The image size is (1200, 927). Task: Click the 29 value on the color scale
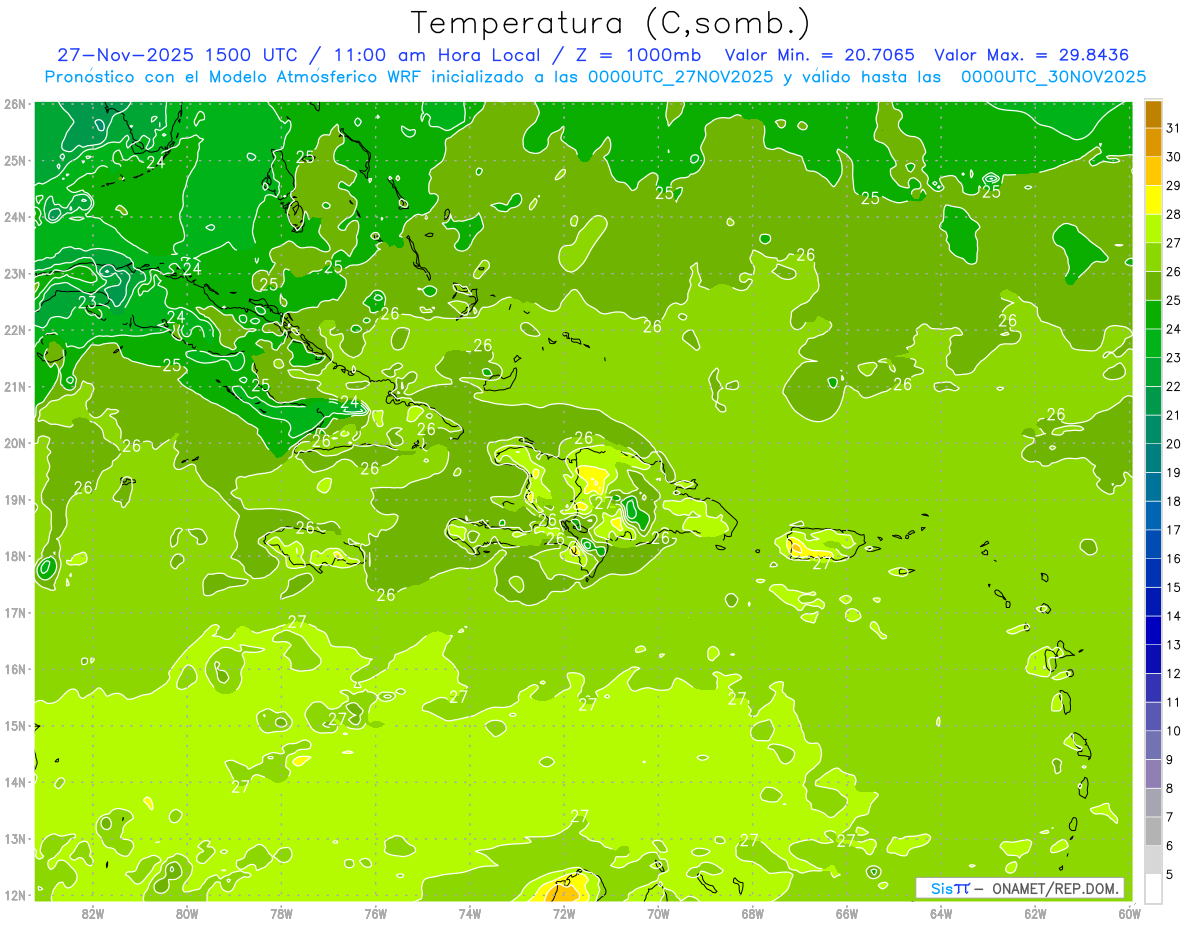tap(1172, 185)
